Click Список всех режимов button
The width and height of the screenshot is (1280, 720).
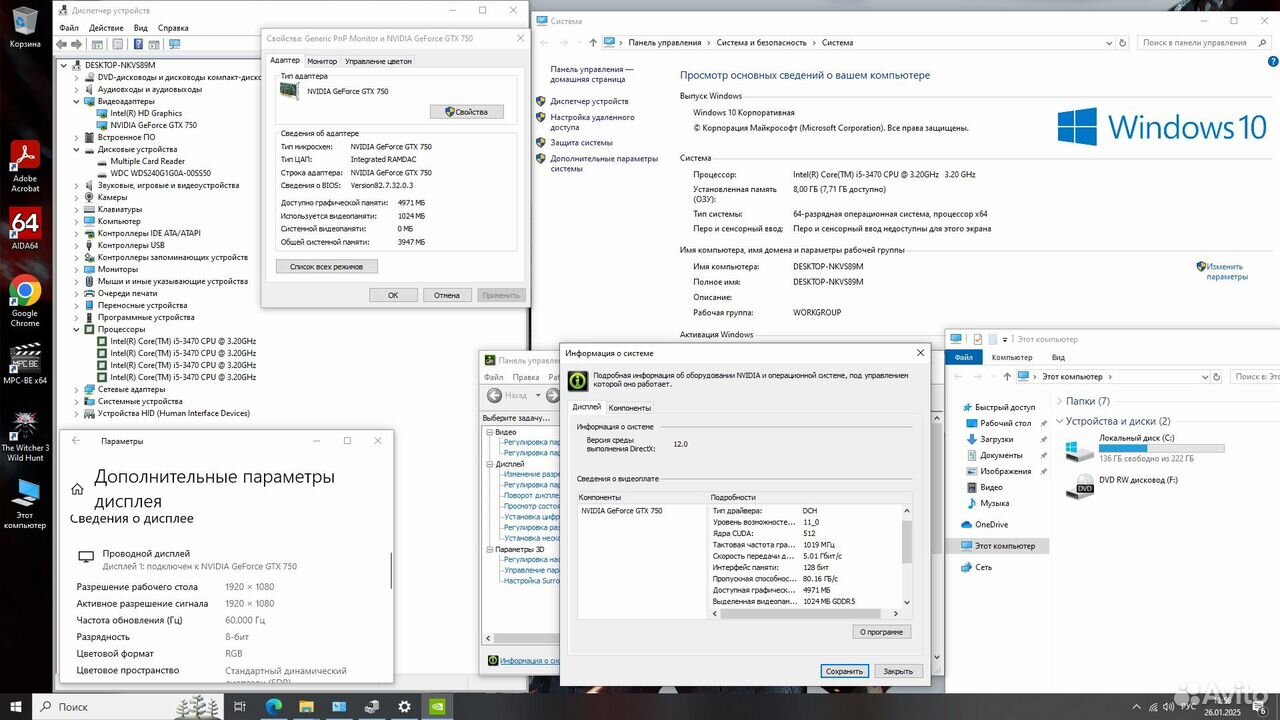(327, 267)
